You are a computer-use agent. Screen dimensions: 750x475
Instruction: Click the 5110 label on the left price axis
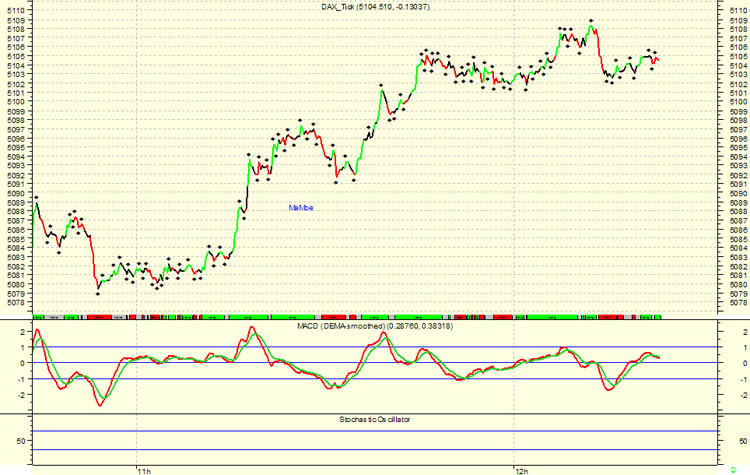(x=16, y=10)
